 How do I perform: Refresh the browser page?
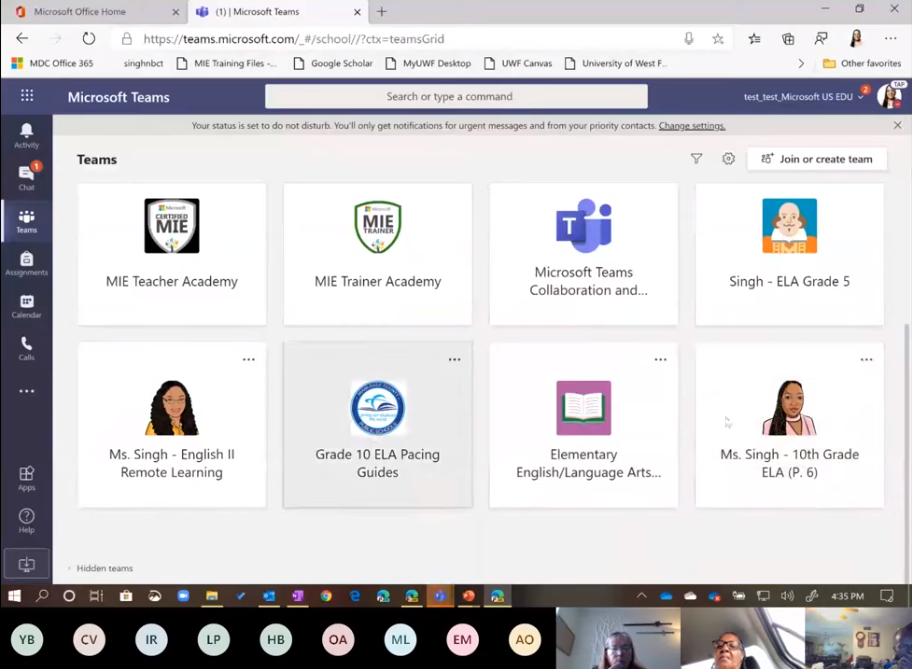coord(88,38)
